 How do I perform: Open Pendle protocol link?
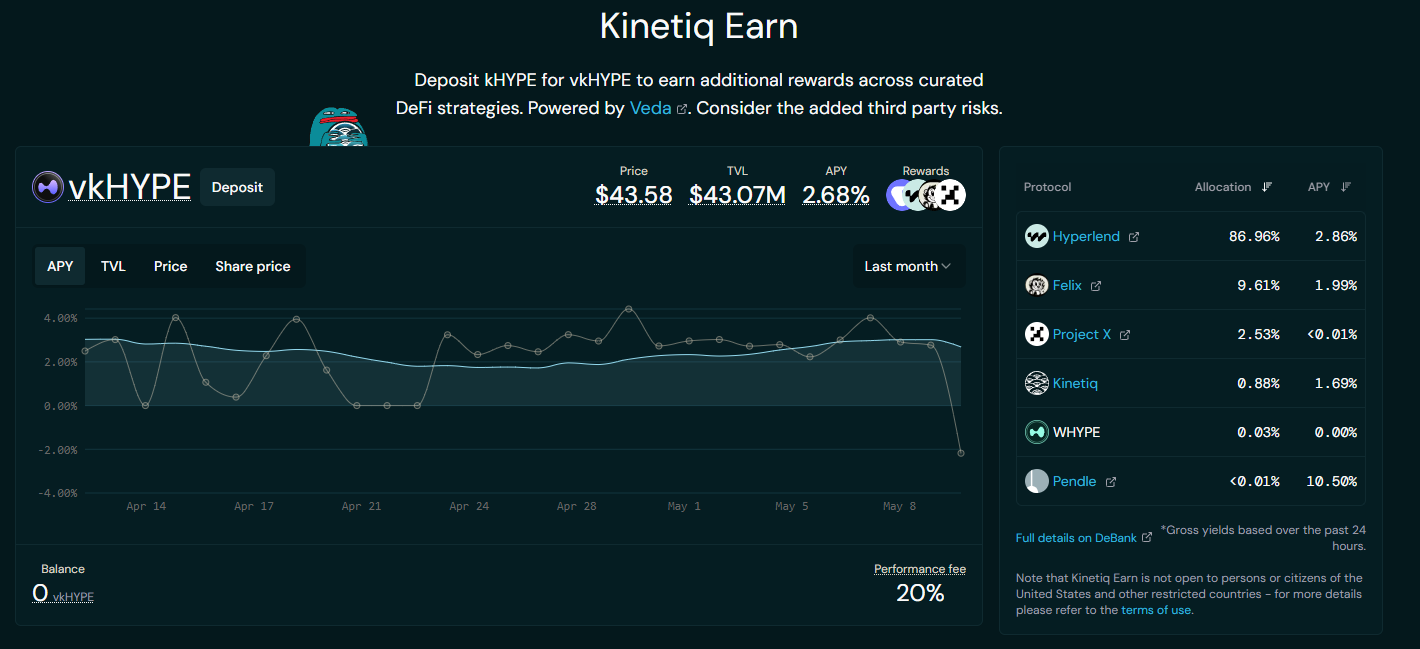(x=1075, y=482)
